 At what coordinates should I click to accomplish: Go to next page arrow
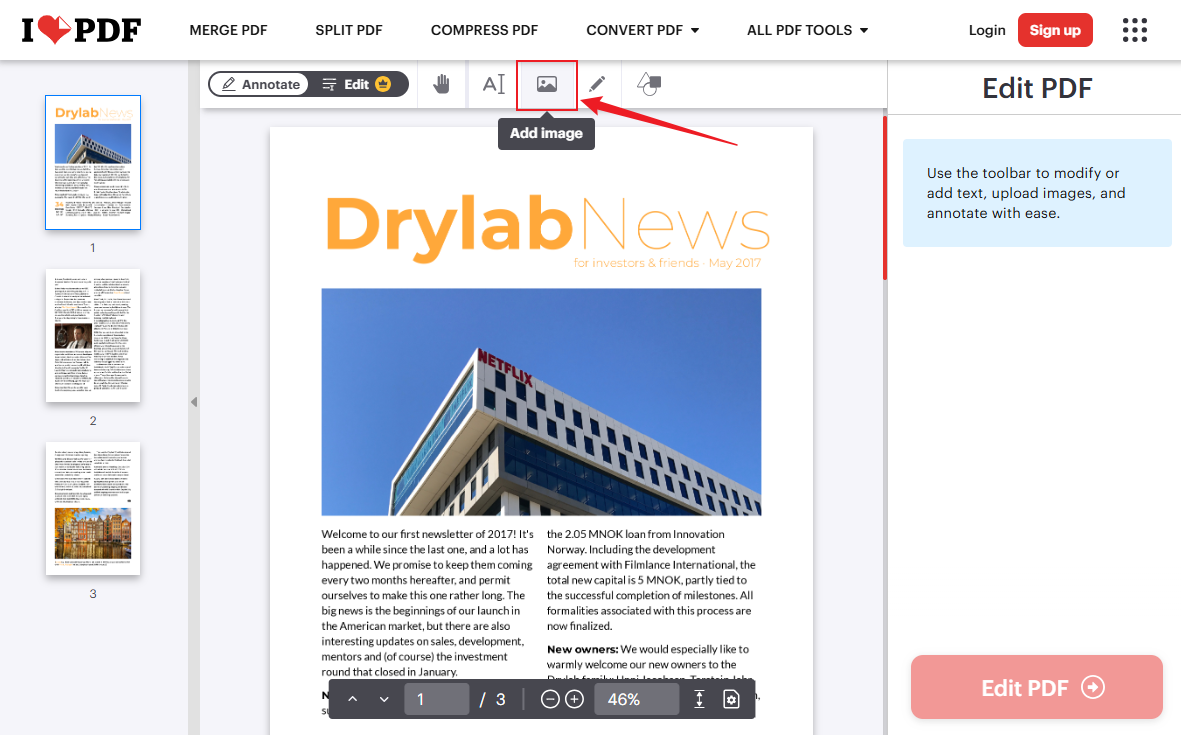pos(384,700)
